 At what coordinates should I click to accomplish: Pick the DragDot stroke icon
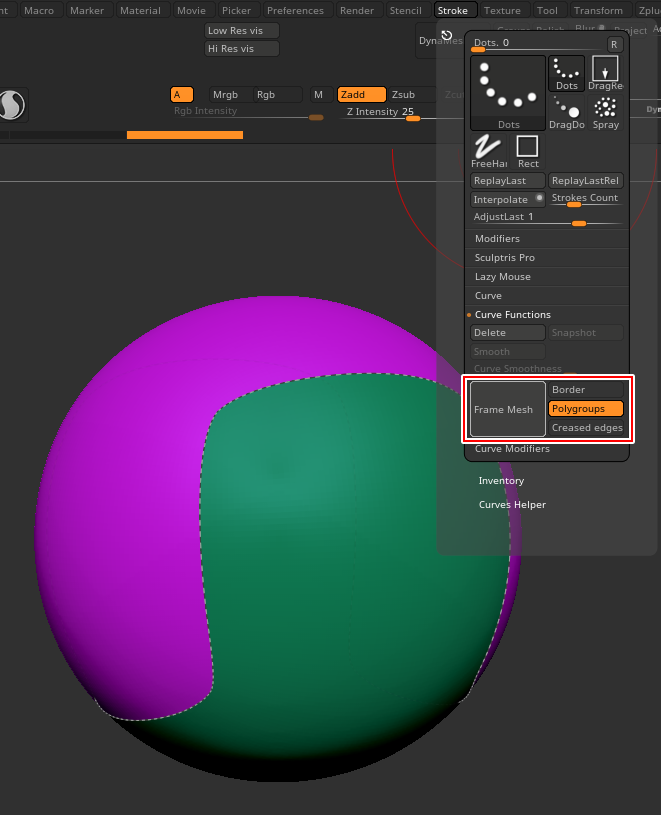(567, 112)
